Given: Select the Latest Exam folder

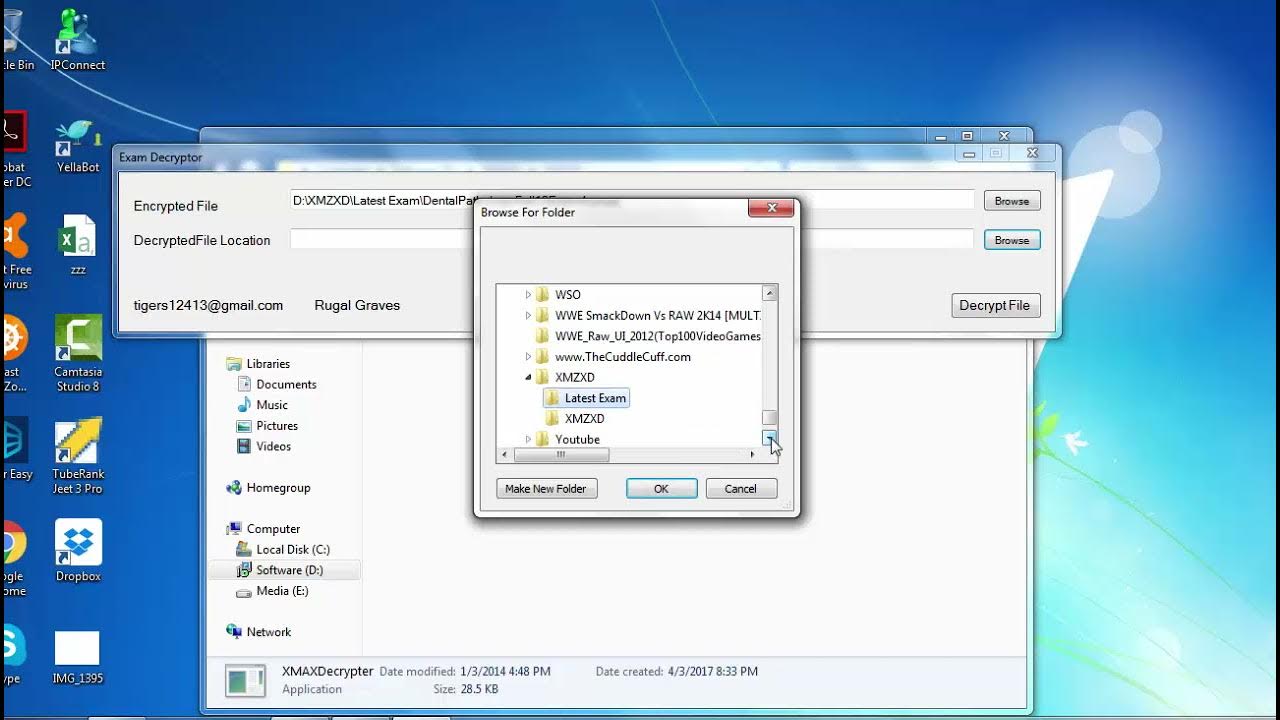Looking at the screenshot, I should coord(587,398).
